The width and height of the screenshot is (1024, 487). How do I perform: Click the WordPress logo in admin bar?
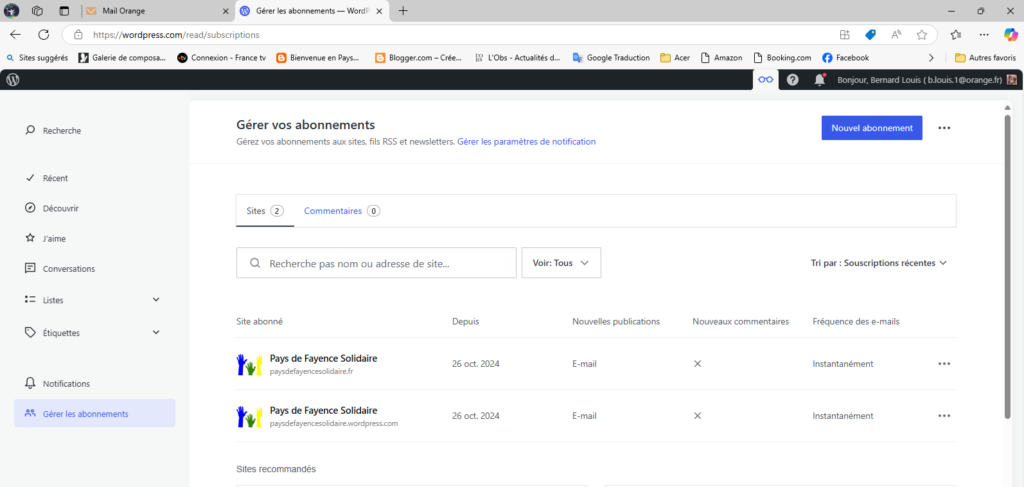(13, 80)
